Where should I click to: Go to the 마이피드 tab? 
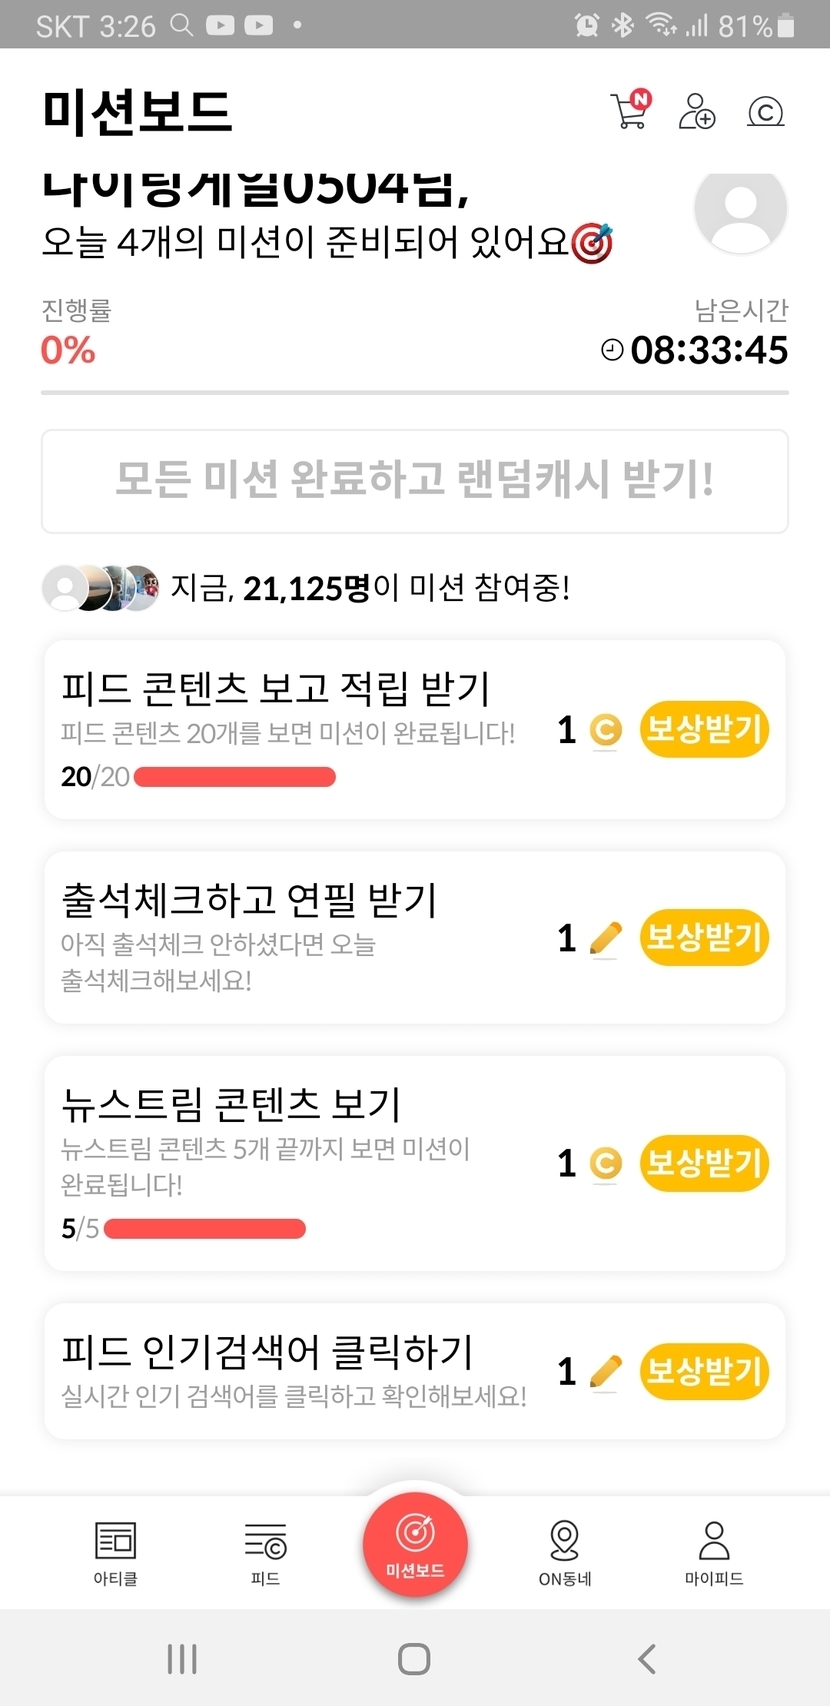click(x=714, y=1553)
